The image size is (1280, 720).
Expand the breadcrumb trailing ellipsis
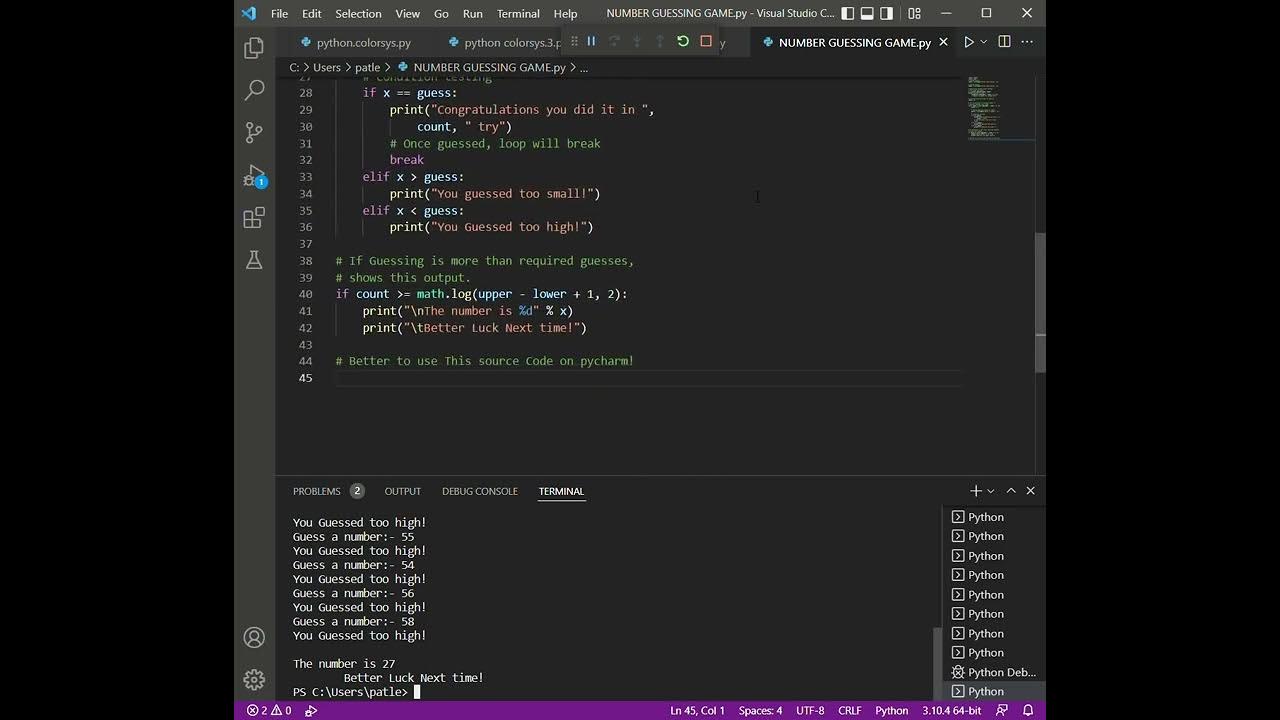tap(584, 68)
